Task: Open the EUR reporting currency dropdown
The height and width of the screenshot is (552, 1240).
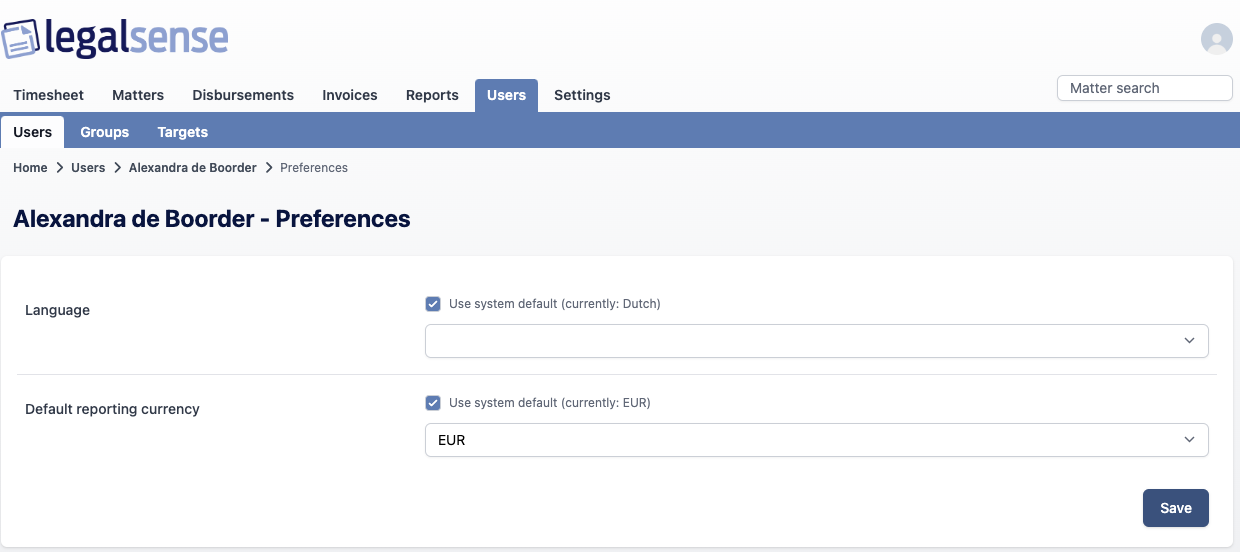Action: [816, 440]
